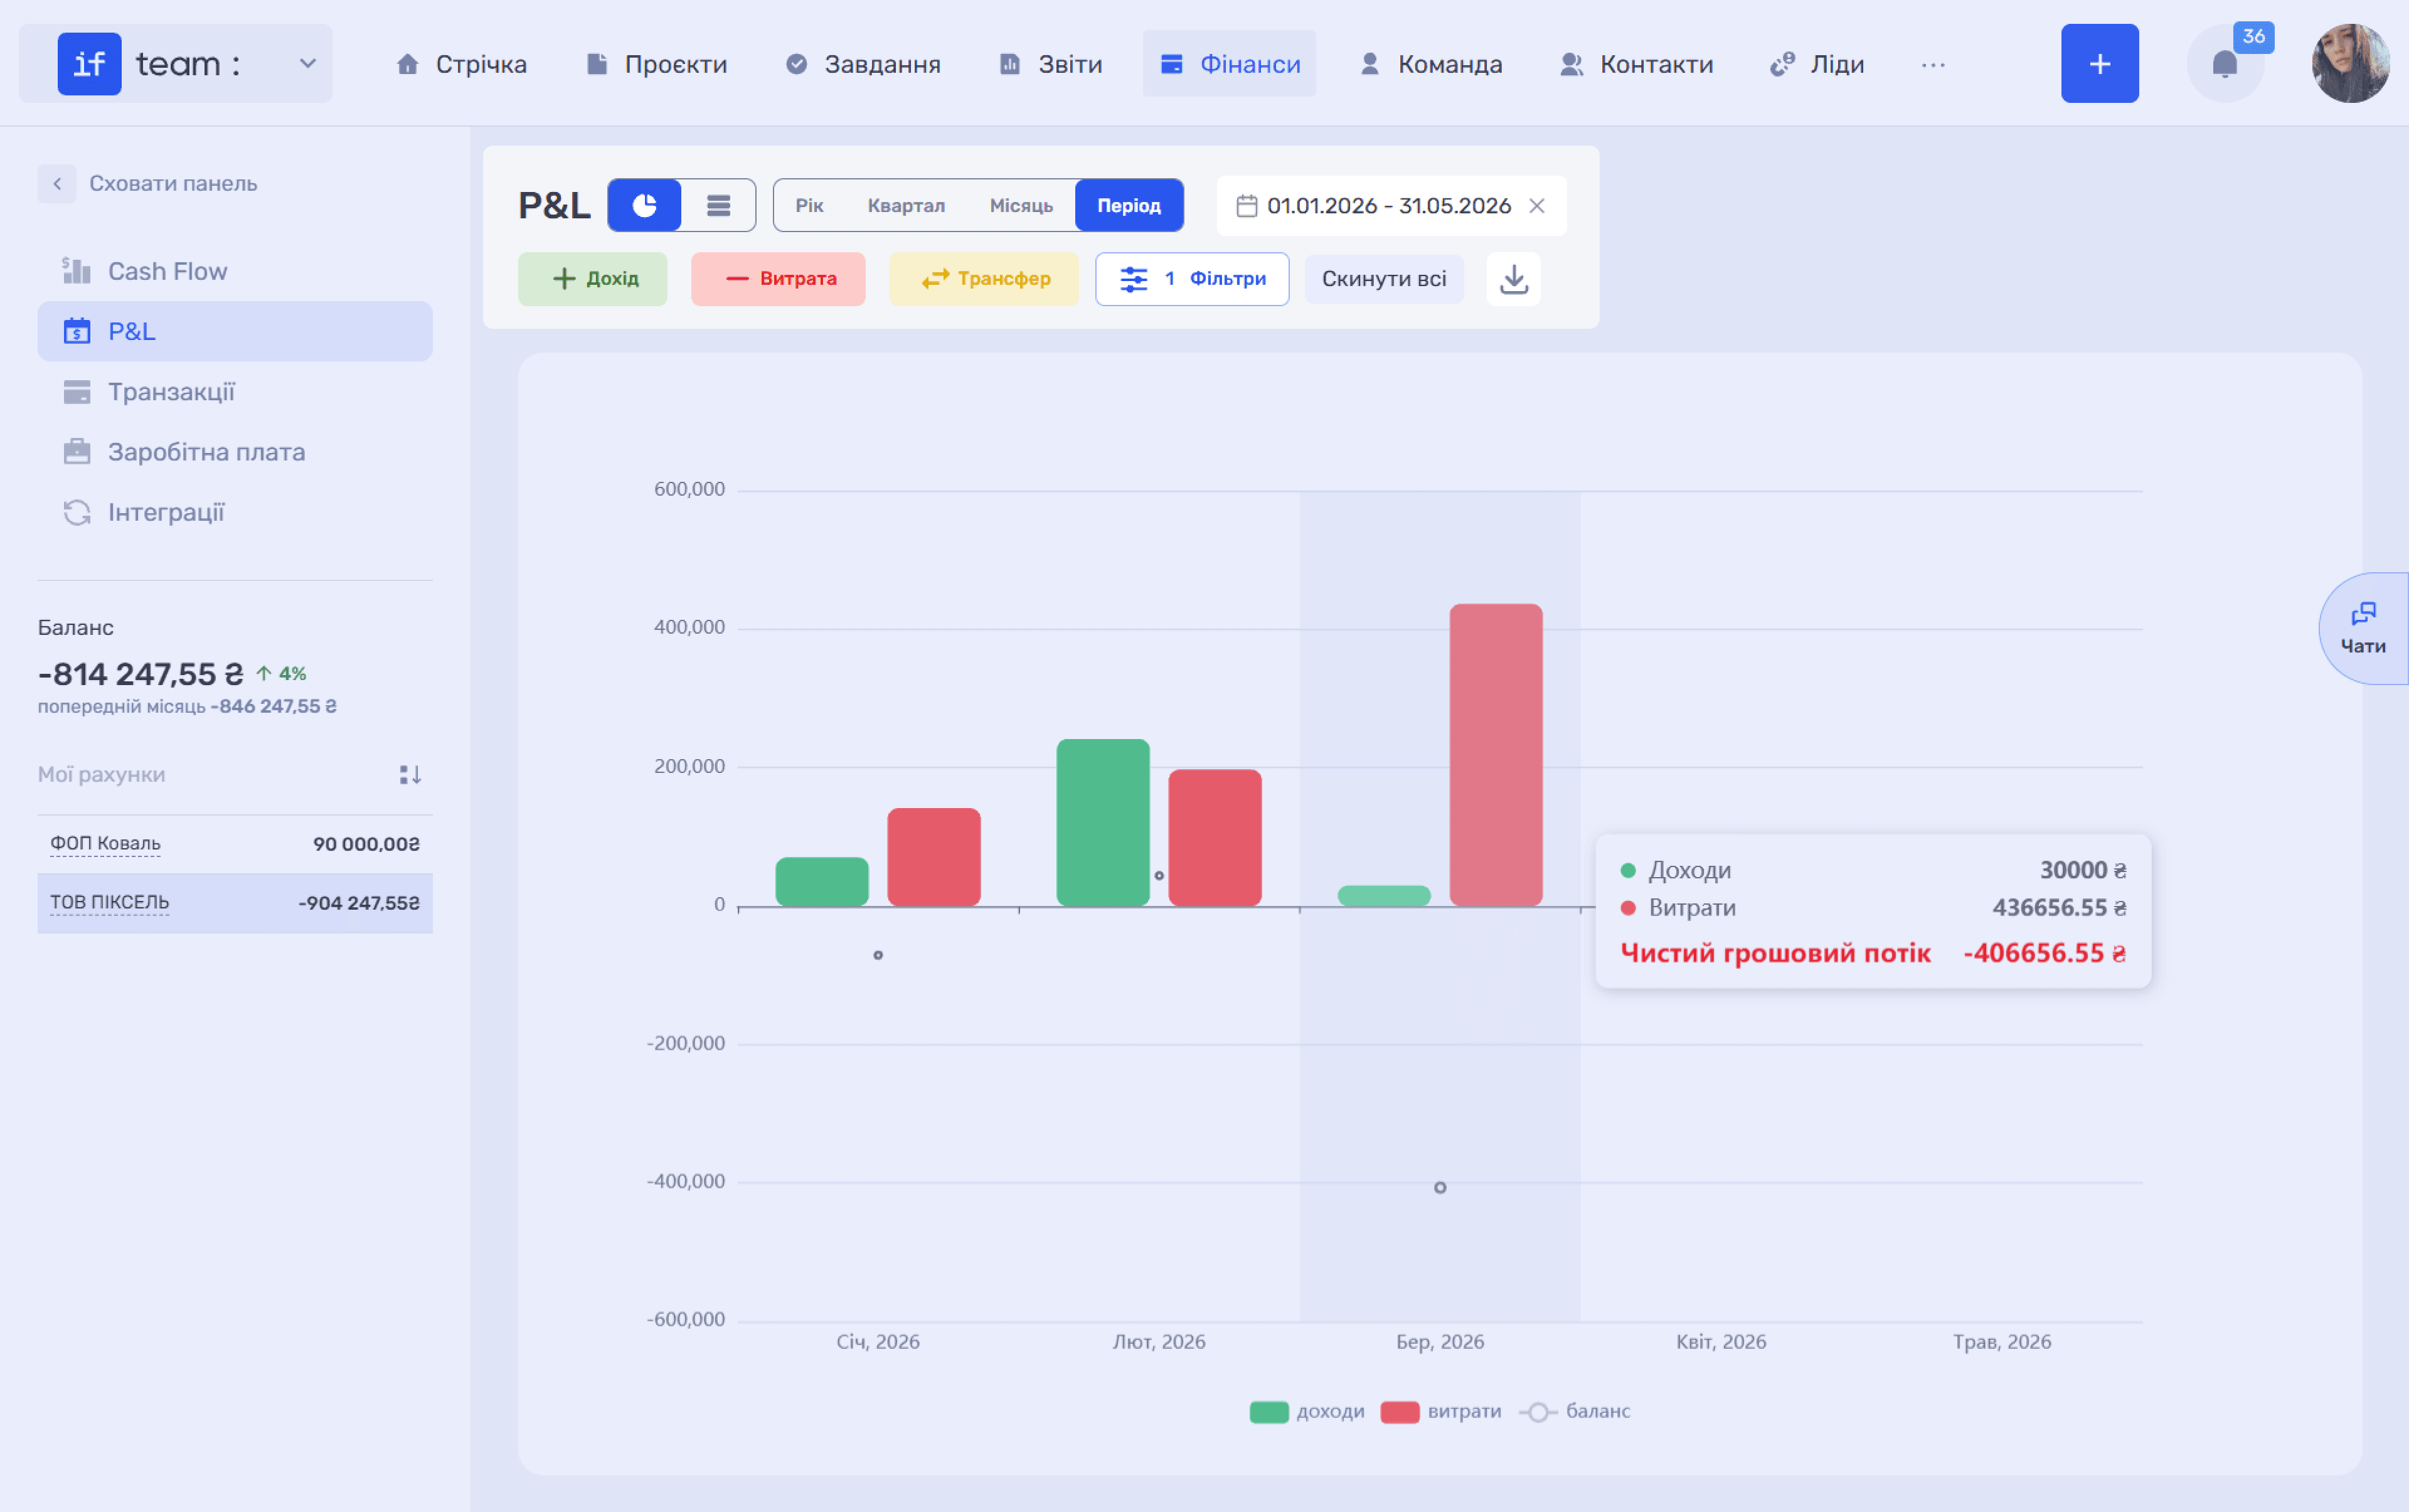This screenshot has width=2409, height=1512.
Task: Open the user profile avatar
Action: pyautogui.click(x=2350, y=64)
